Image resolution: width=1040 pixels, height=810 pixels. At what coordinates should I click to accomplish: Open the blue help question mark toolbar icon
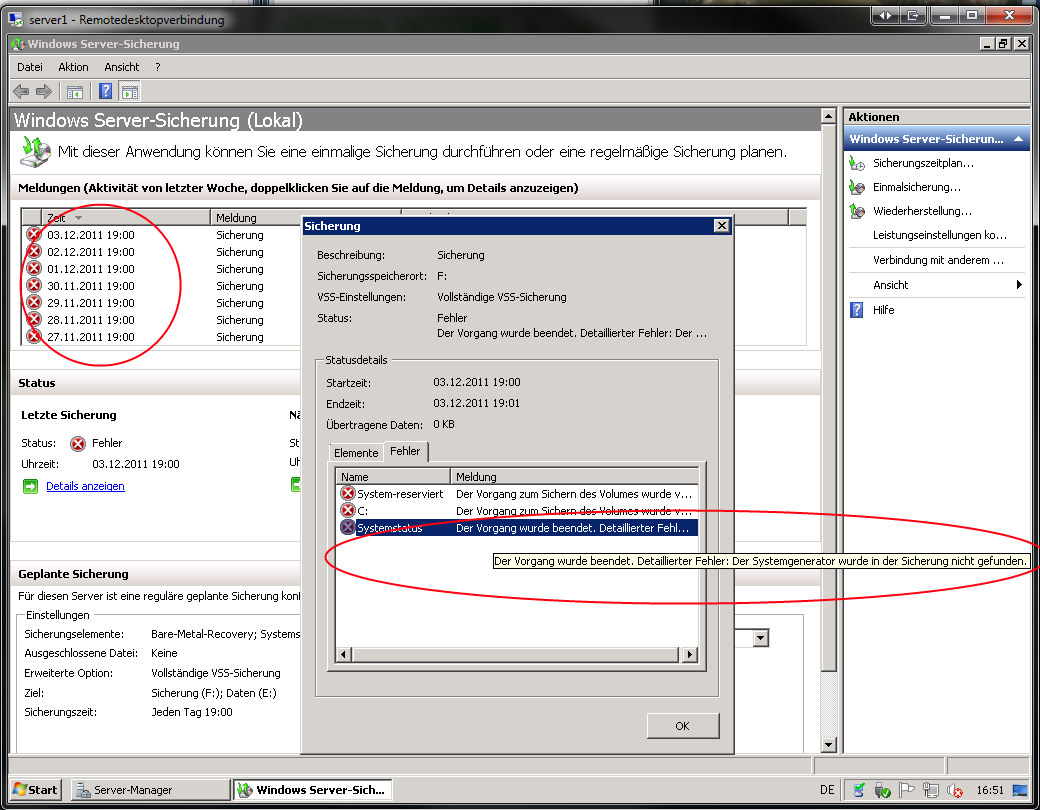point(105,92)
